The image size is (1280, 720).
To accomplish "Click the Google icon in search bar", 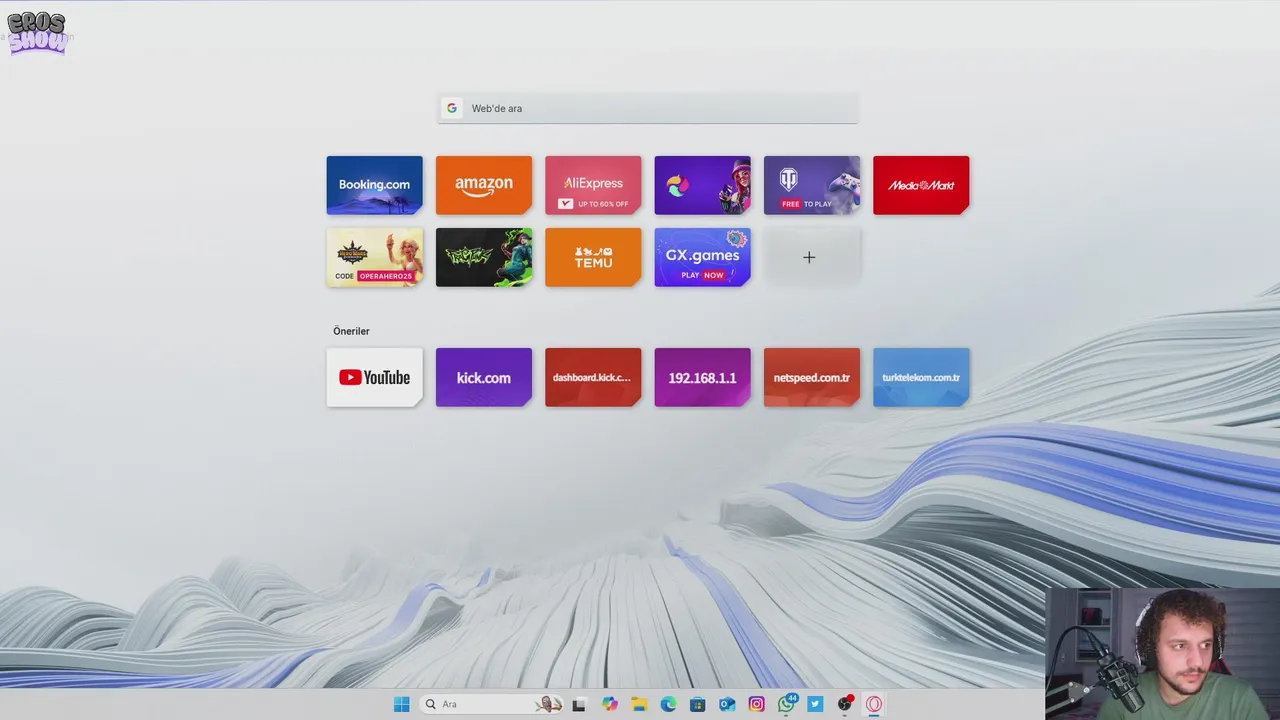I will 452,108.
